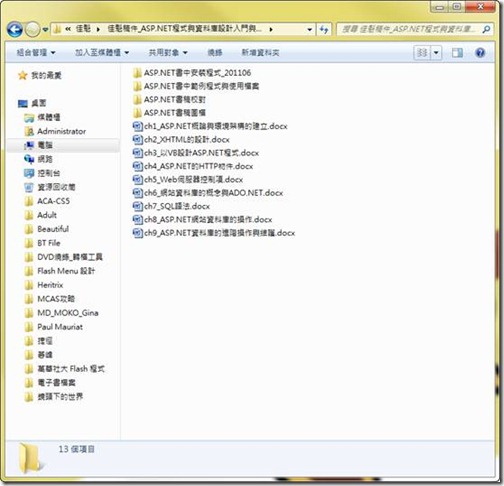The width and height of the screenshot is (504, 486).
Task: Open the recent pages dropdown beside Forward
Action: click(x=45, y=30)
